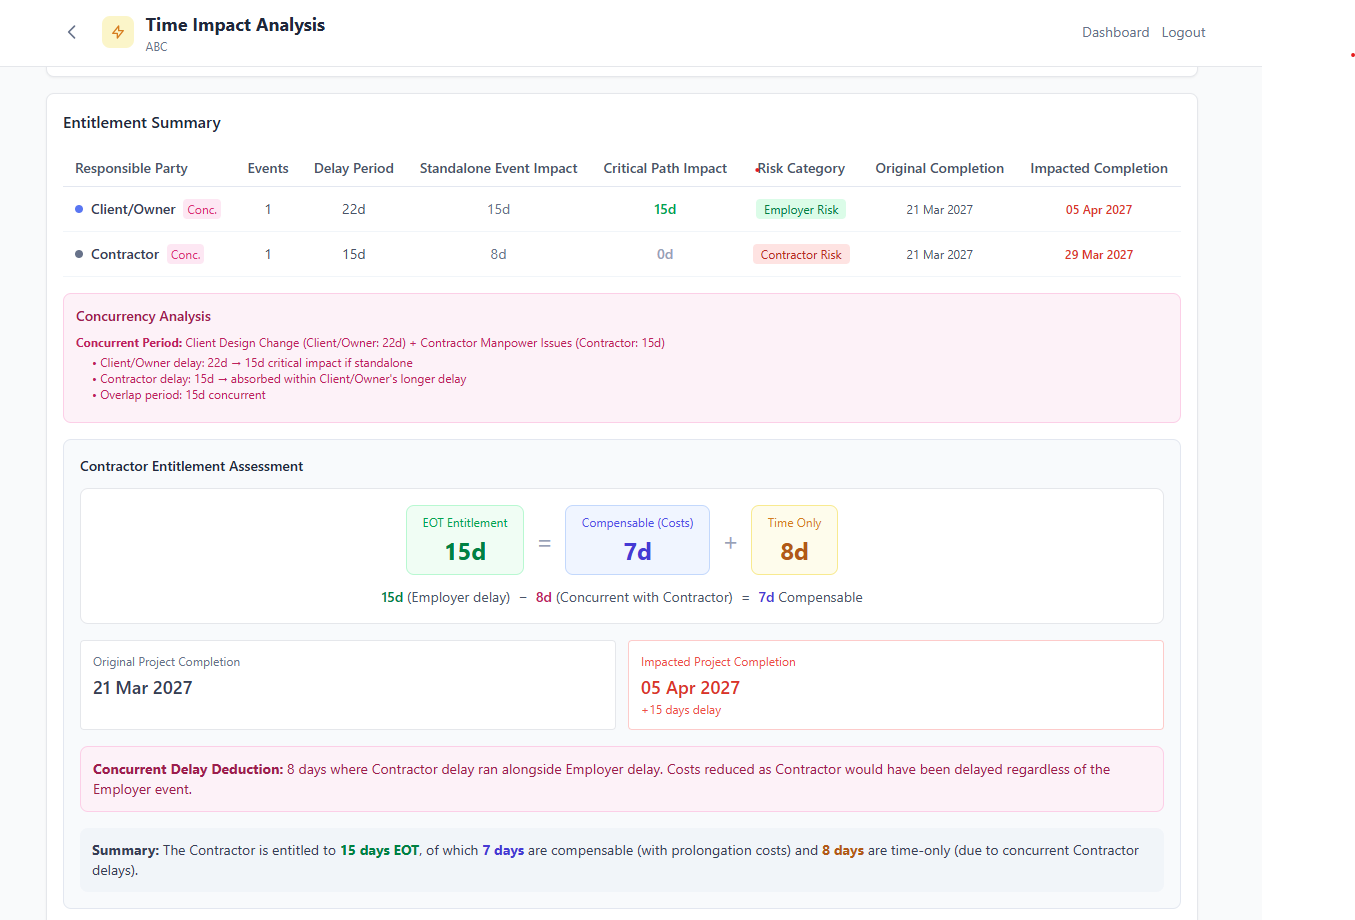Click the Impacted Project Completion date card

[895, 685]
